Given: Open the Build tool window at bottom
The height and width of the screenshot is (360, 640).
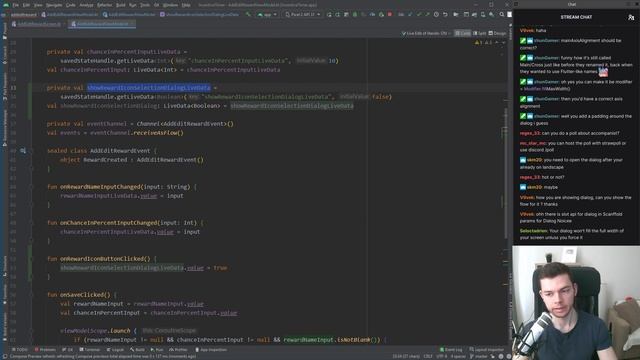Looking at the screenshot, I should coord(138,350).
